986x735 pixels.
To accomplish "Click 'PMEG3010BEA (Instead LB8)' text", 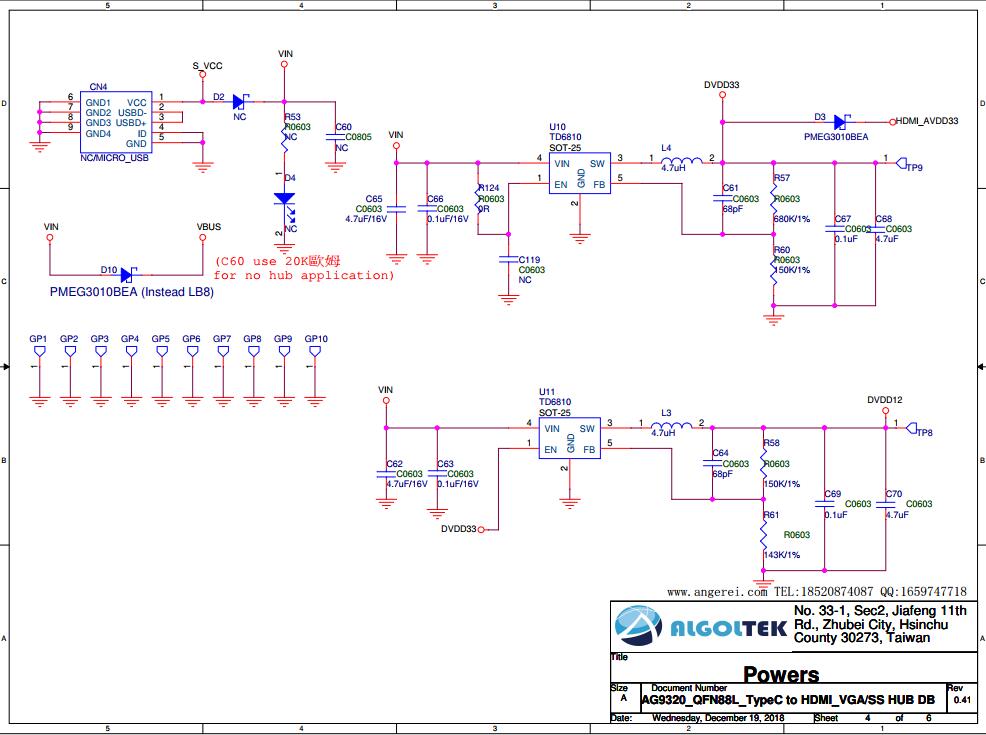I will 131,292.
